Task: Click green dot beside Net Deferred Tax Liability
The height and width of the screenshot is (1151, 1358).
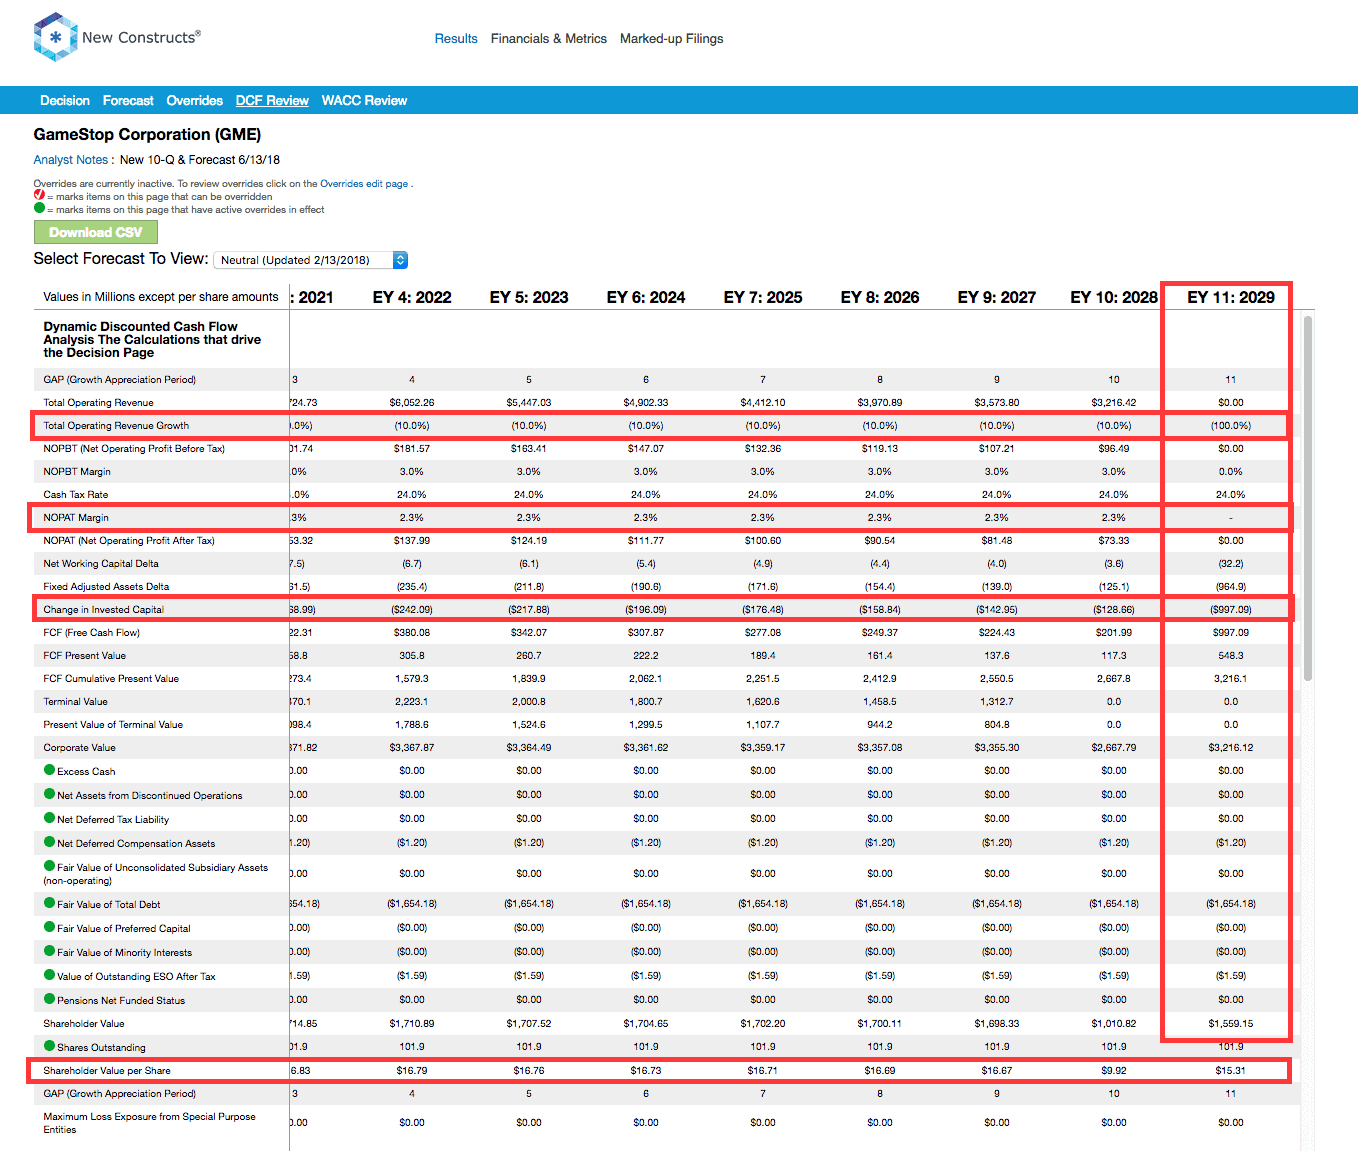Action: (49, 818)
